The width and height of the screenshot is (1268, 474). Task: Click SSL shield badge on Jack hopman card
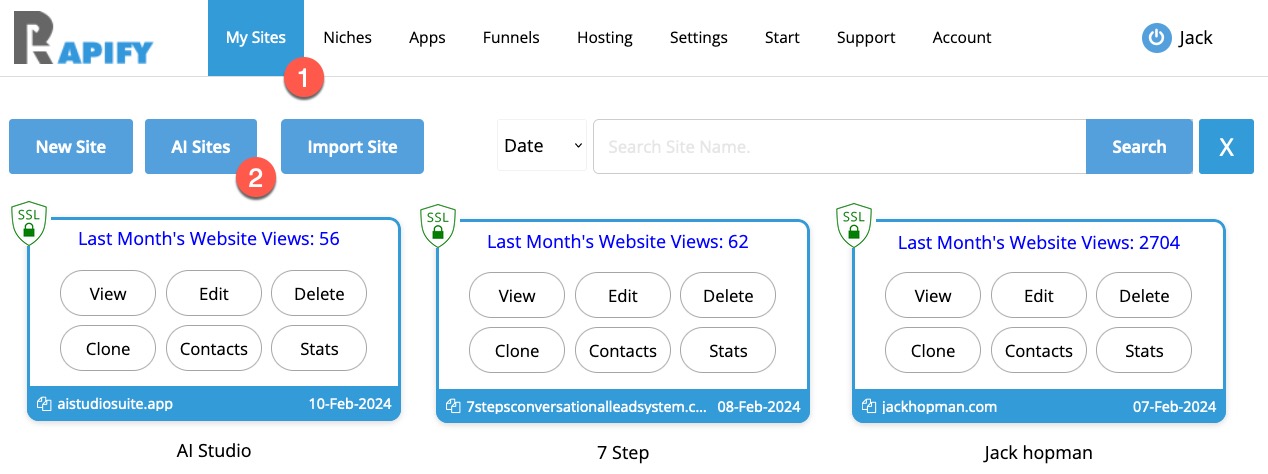point(853,224)
